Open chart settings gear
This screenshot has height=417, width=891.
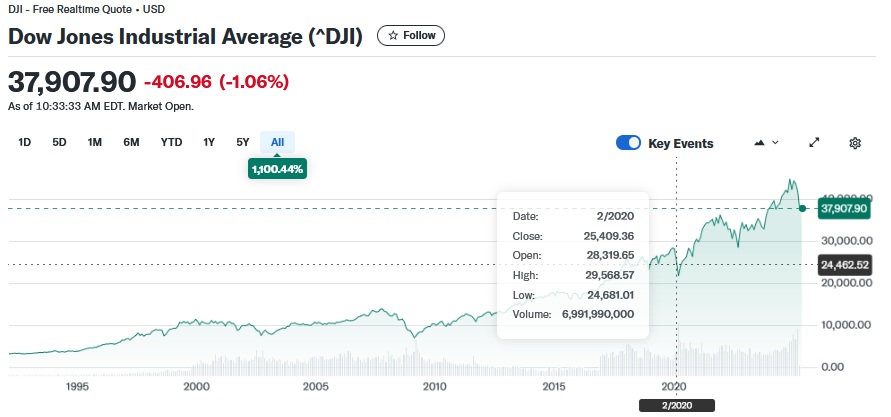[x=855, y=143]
